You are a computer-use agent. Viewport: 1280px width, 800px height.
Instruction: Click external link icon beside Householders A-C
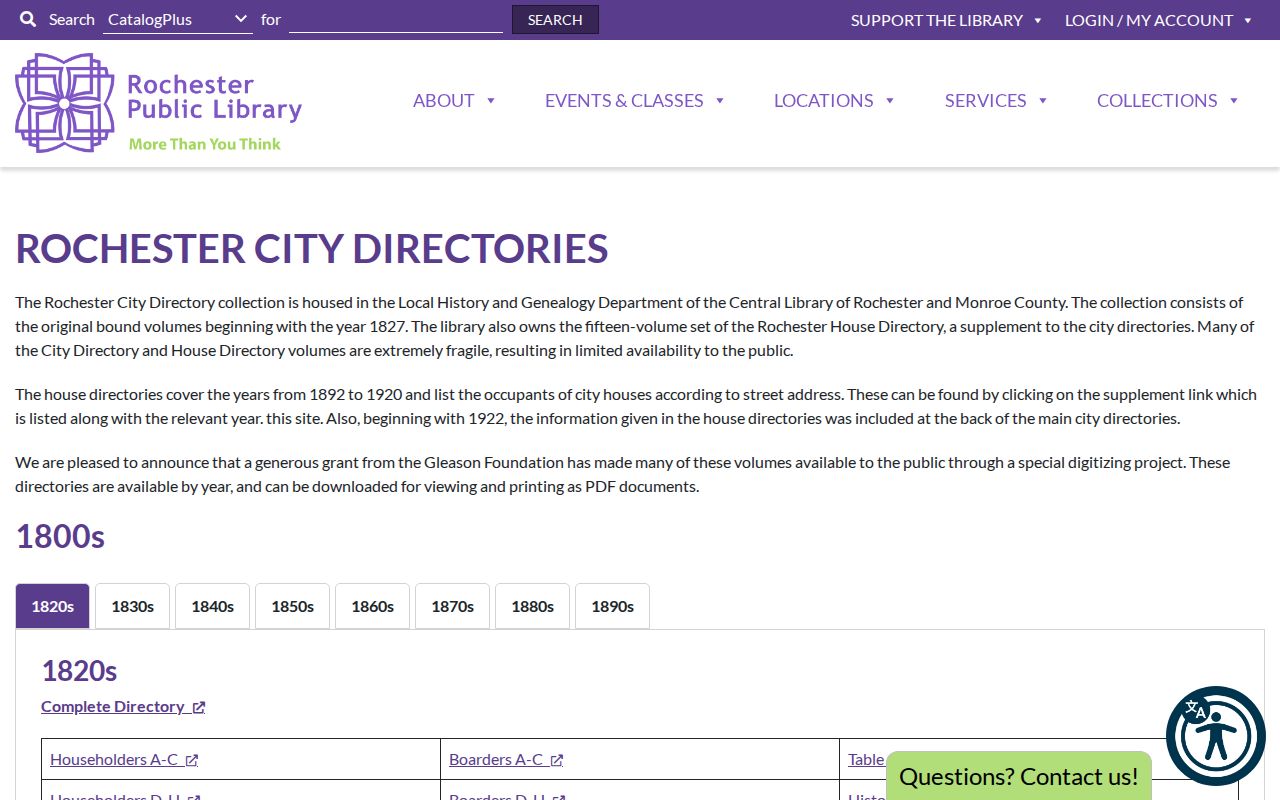(192, 760)
